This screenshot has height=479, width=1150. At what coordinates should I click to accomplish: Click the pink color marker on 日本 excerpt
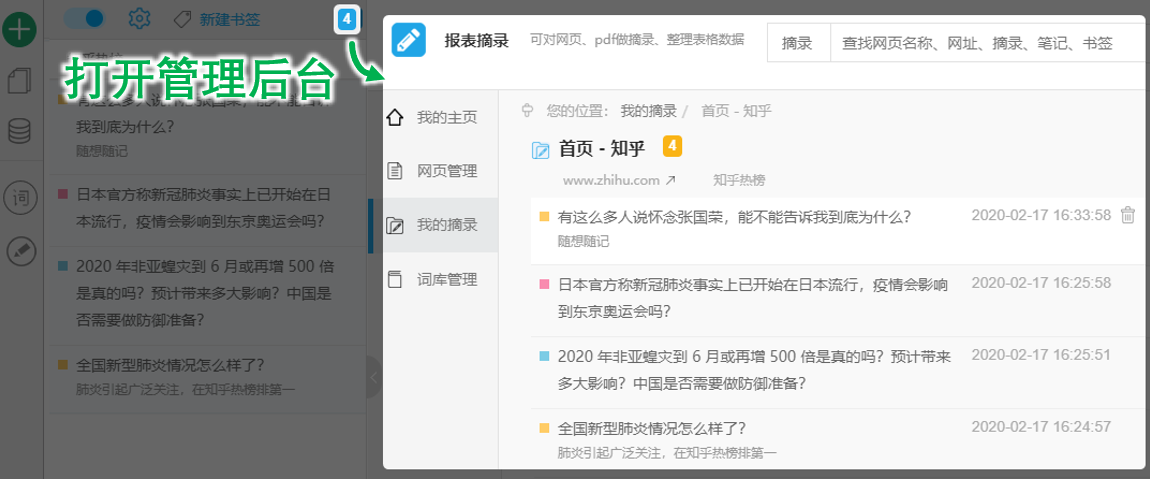pyautogui.click(x=544, y=284)
